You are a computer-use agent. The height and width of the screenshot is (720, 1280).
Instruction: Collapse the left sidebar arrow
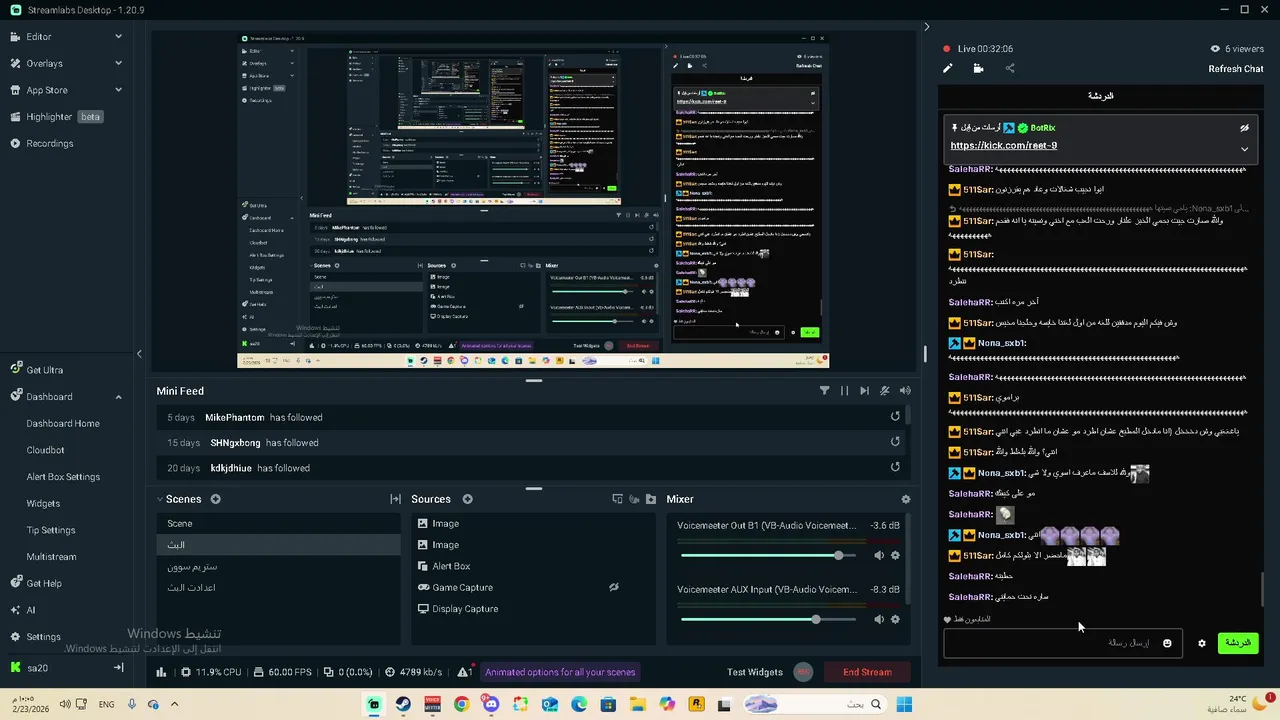point(139,354)
